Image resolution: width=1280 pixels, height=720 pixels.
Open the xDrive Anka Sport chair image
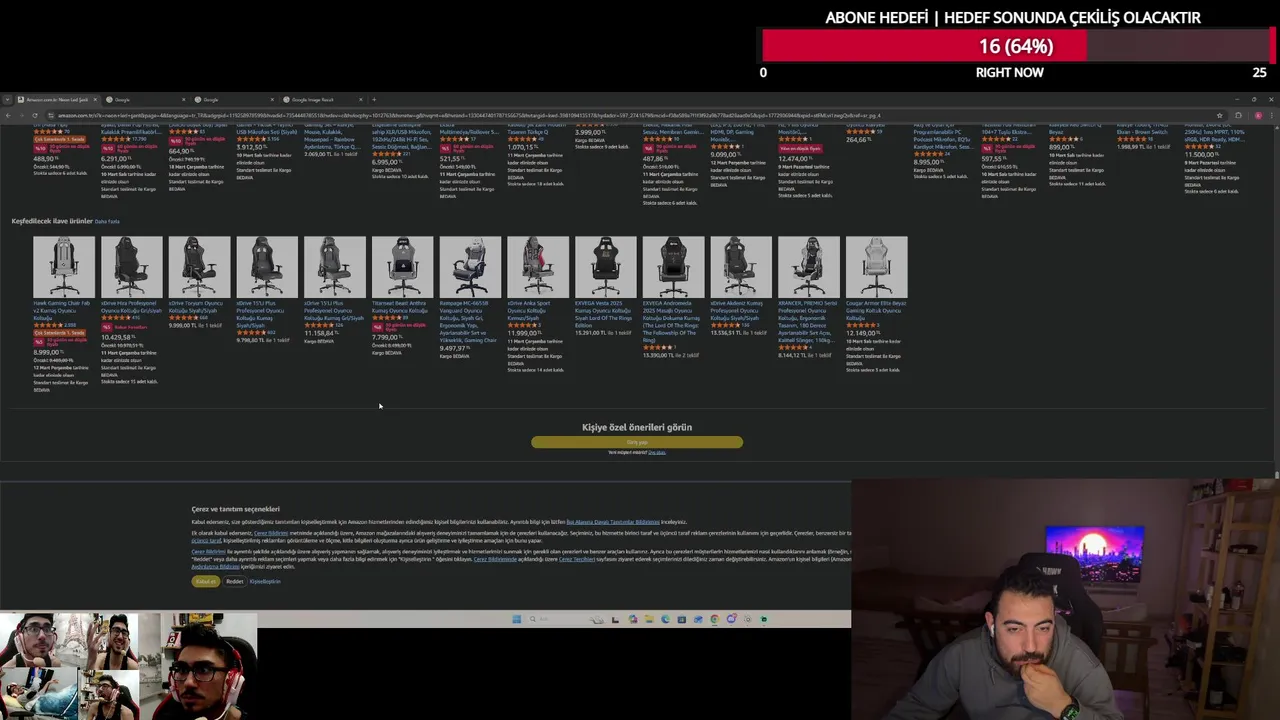coord(538,267)
